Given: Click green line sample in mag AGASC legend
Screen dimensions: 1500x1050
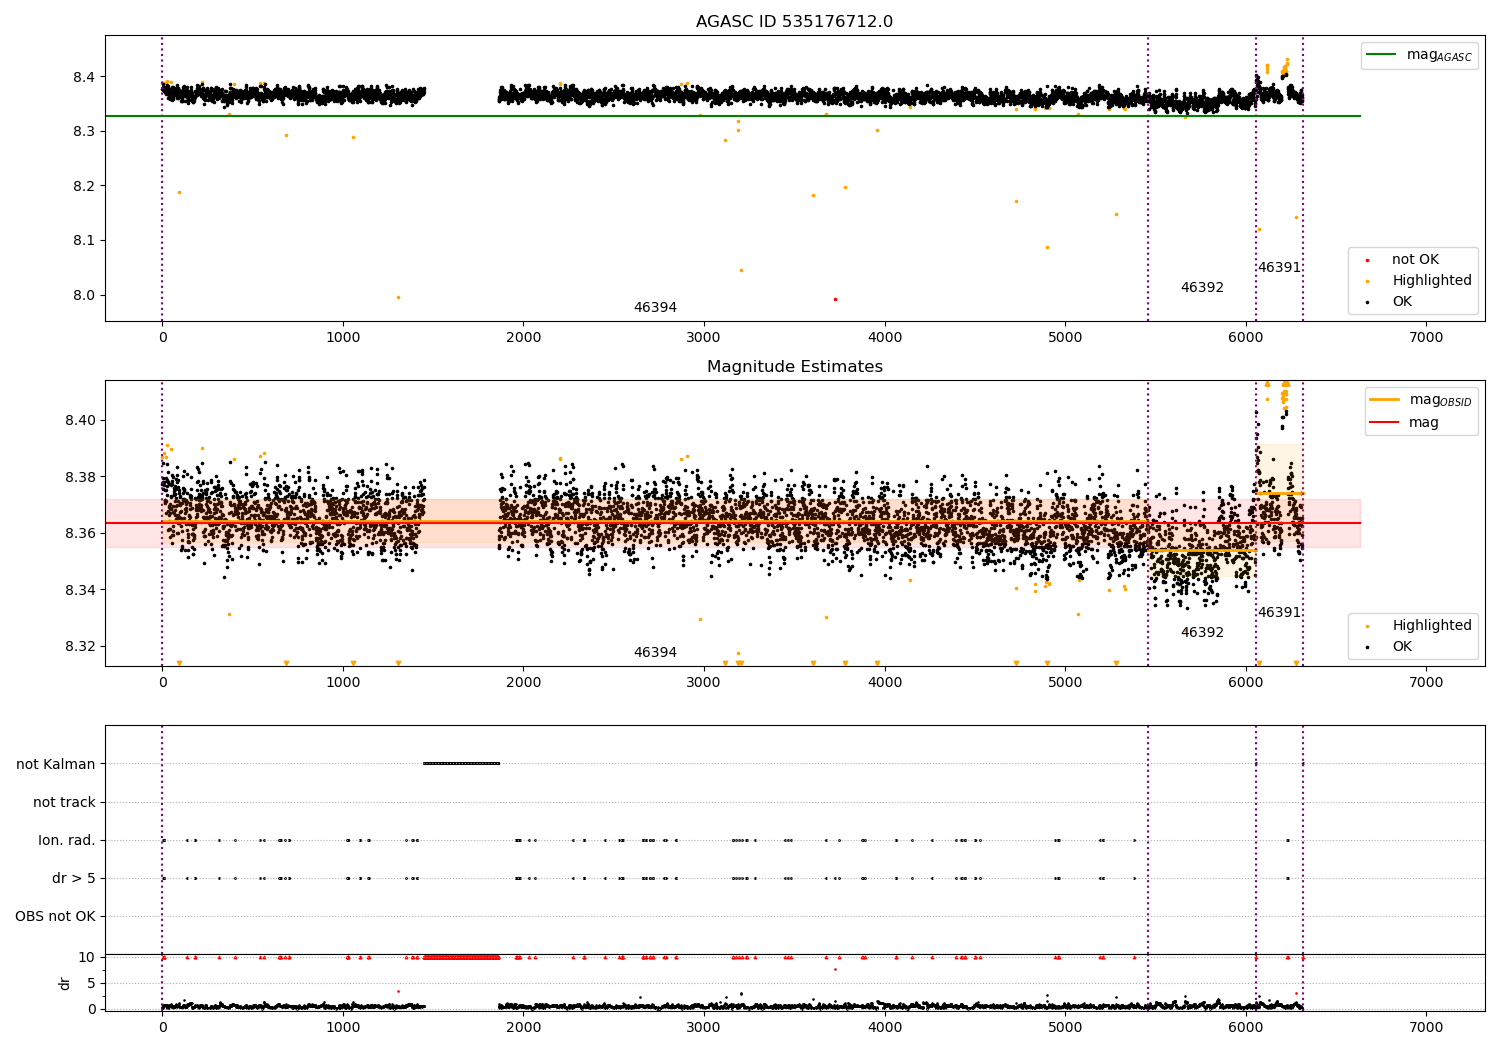Looking at the screenshot, I should pos(1382,55).
